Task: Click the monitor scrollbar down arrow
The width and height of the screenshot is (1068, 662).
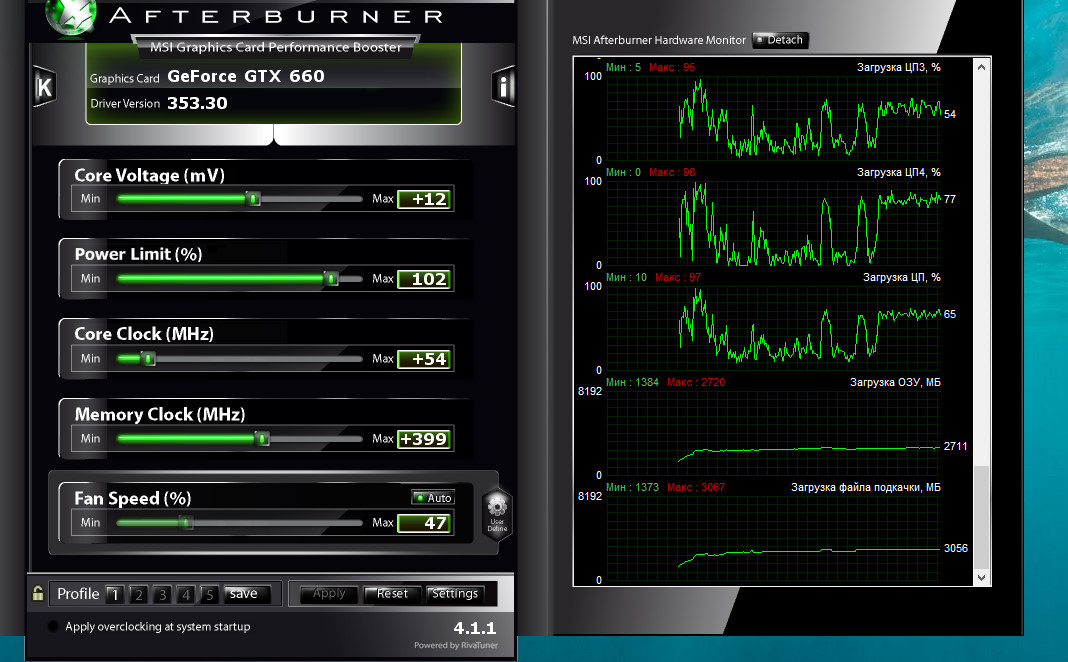Action: click(x=981, y=578)
